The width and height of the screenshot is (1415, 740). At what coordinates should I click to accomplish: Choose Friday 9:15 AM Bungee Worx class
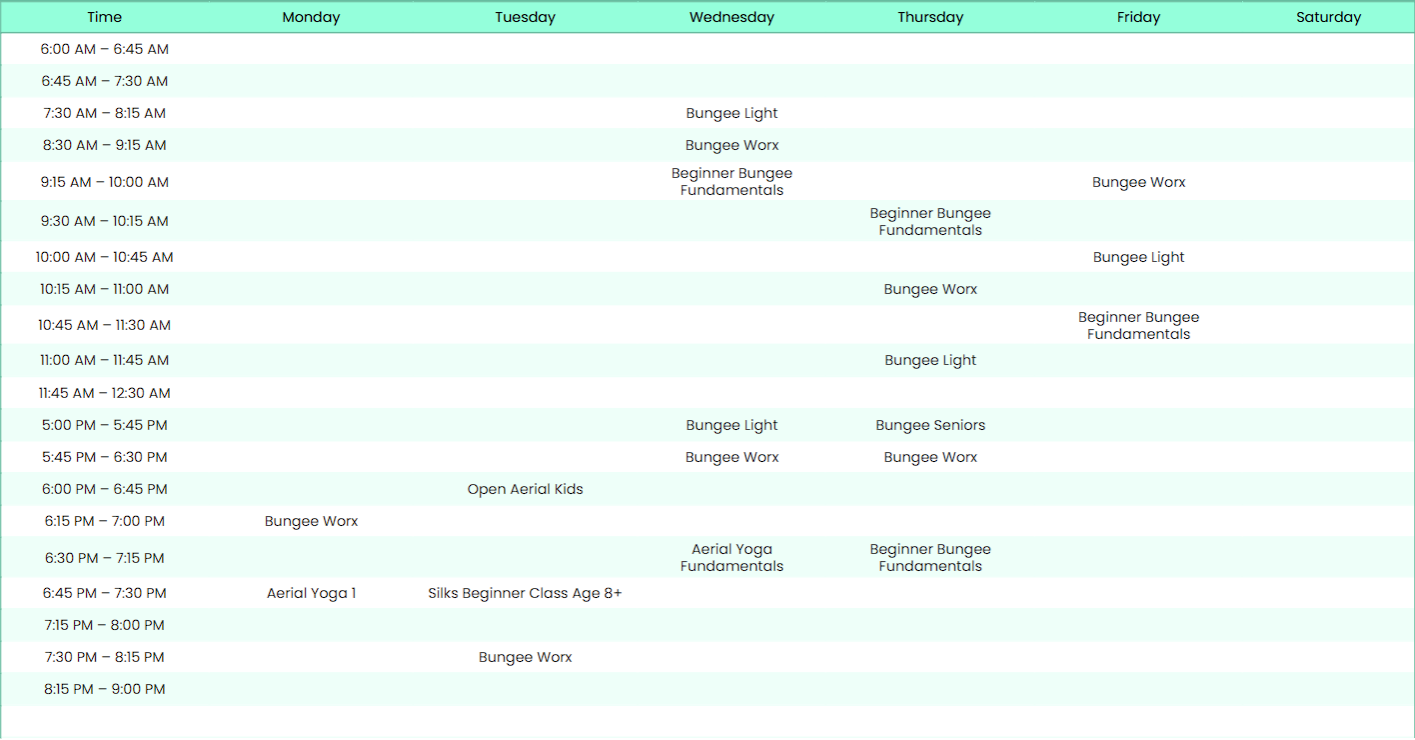point(1138,182)
